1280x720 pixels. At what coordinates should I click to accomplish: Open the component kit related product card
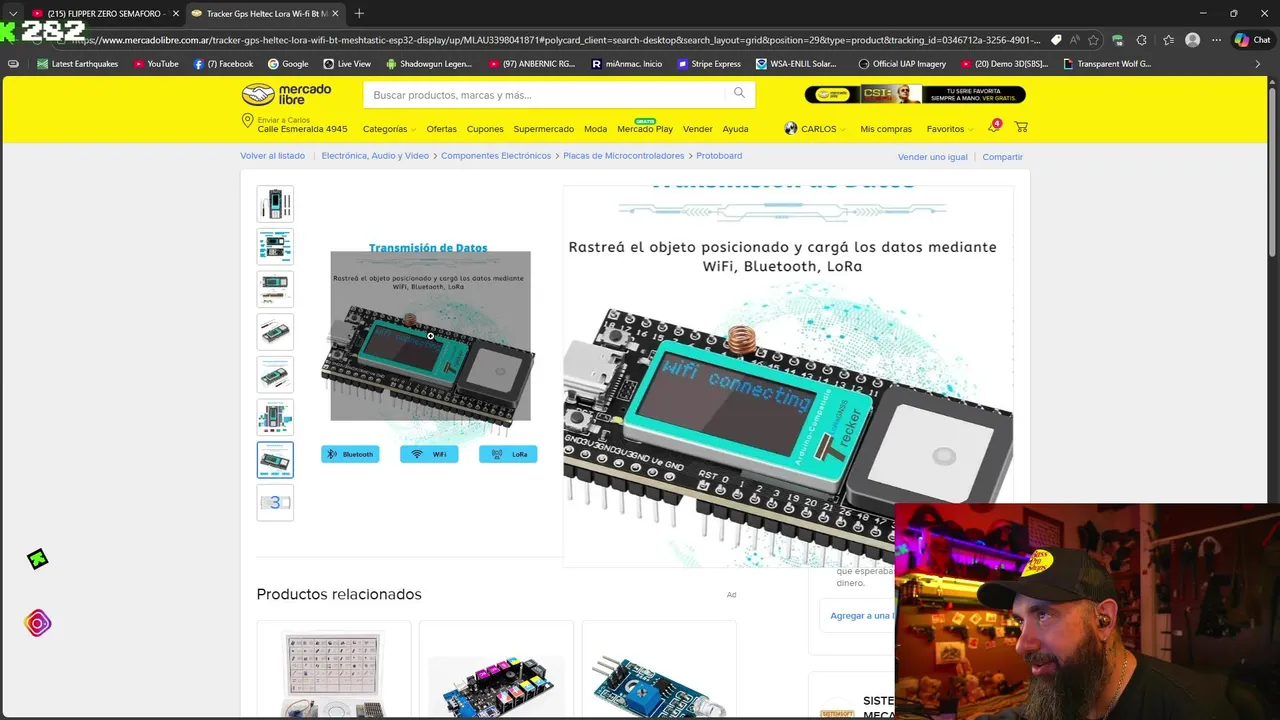click(x=334, y=669)
